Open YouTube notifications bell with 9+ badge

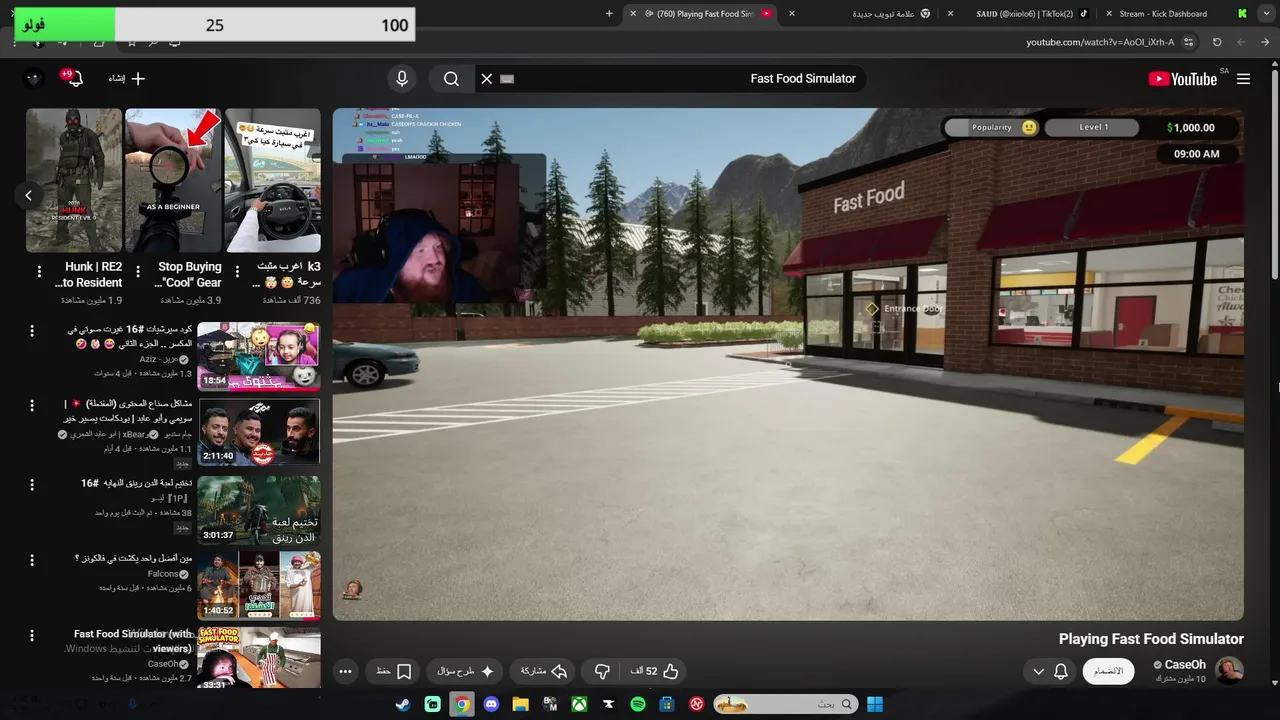pyautogui.click(x=74, y=79)
